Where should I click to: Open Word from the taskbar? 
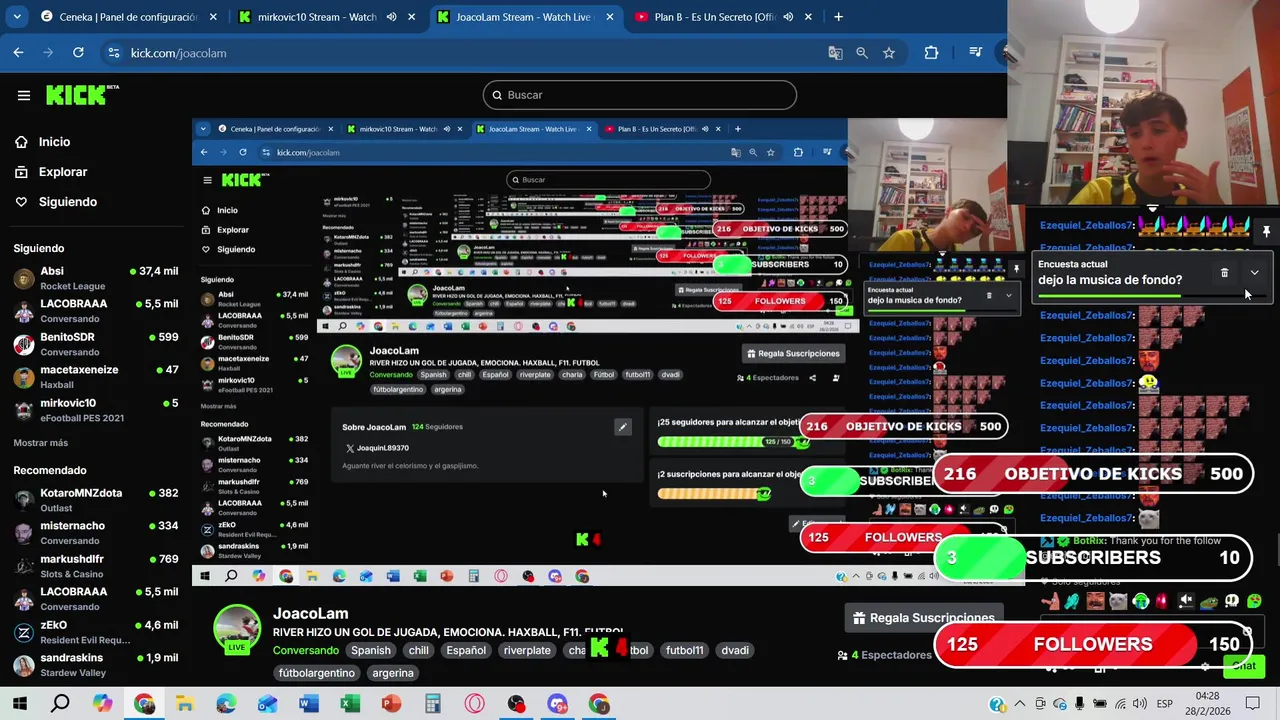pyautogui.click(x=308, y=704)
